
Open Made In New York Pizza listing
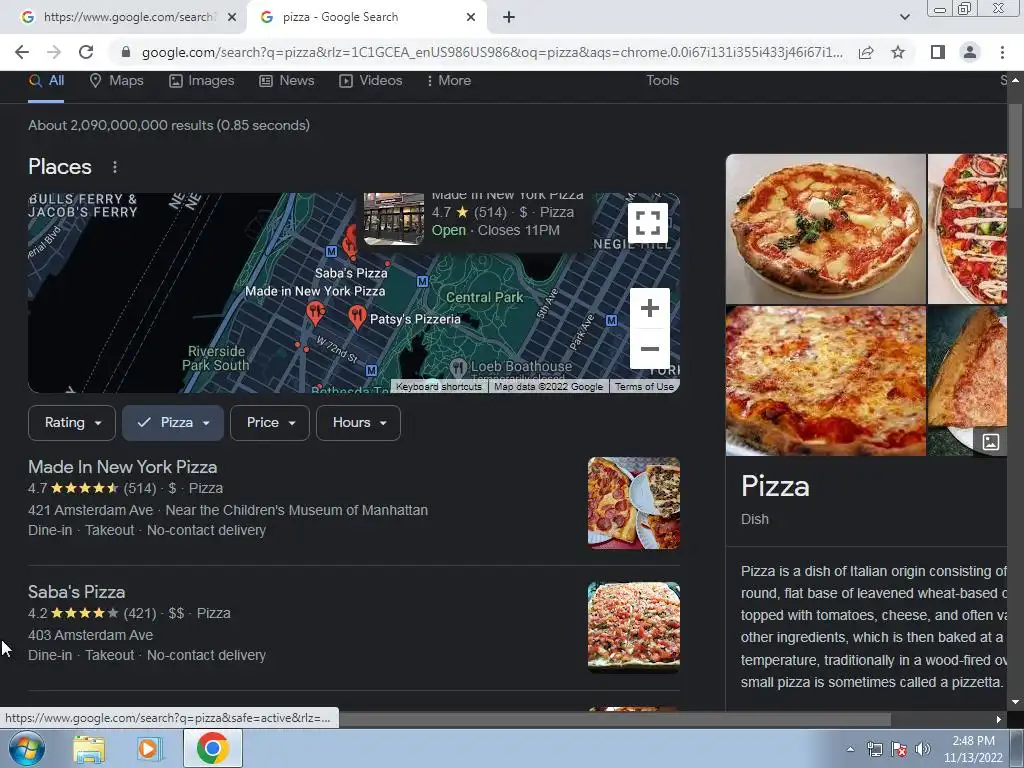[x=123, y=467]
